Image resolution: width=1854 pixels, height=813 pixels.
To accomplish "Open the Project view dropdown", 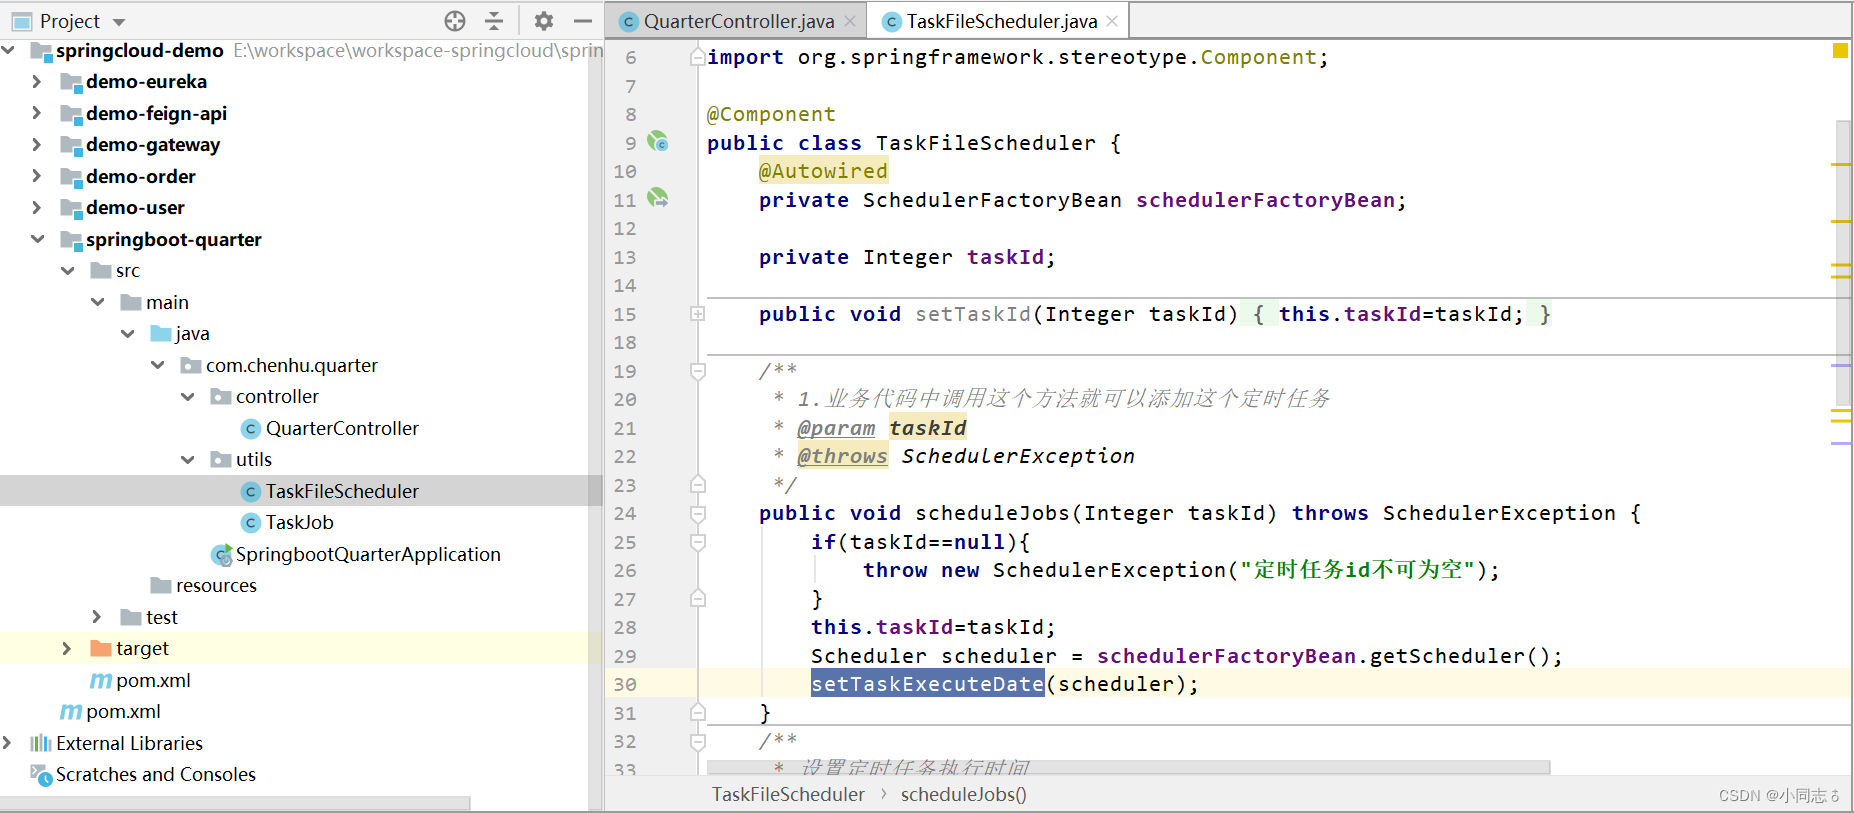I will coord(119,22).
